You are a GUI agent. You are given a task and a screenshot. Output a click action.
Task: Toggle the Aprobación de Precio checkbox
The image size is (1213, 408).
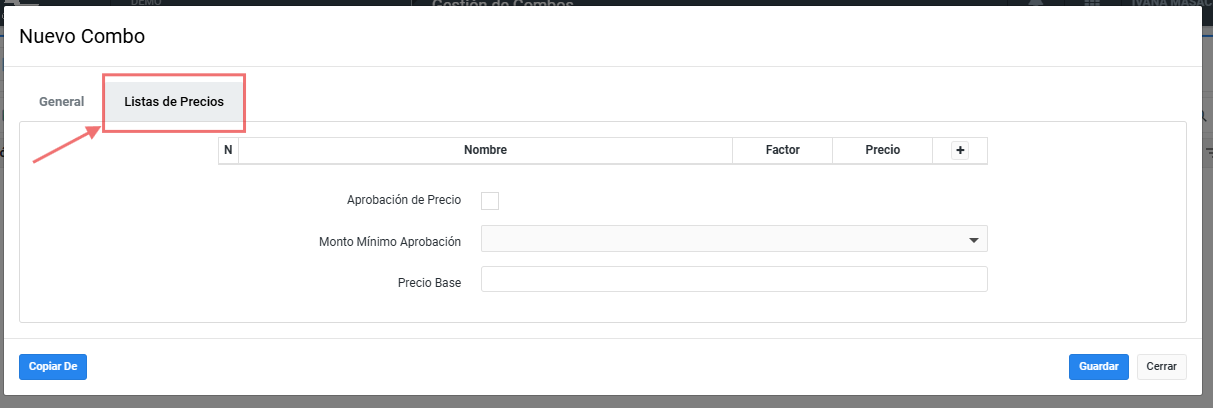[x=490, y=201]
